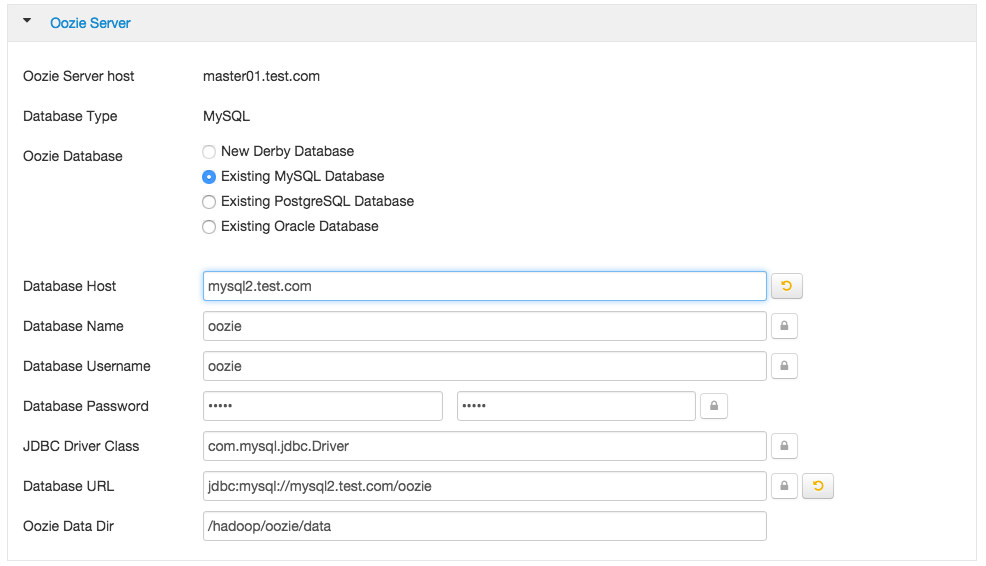Click the Database Name text field

(484, 326)
